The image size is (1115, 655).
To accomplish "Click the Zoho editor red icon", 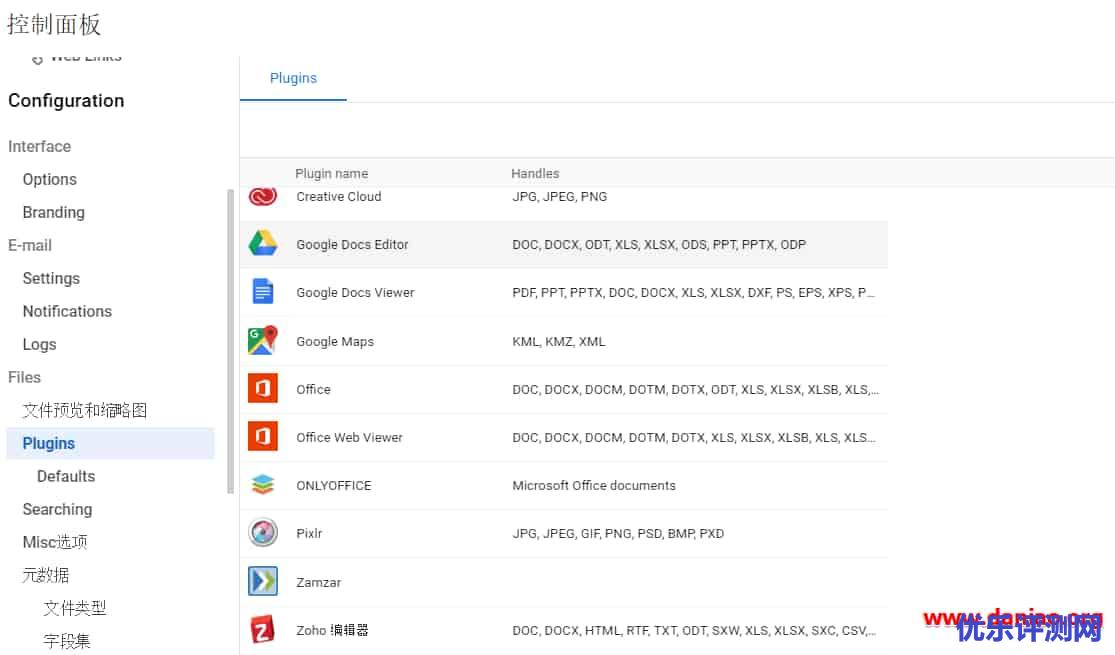I will click(263, 630).
